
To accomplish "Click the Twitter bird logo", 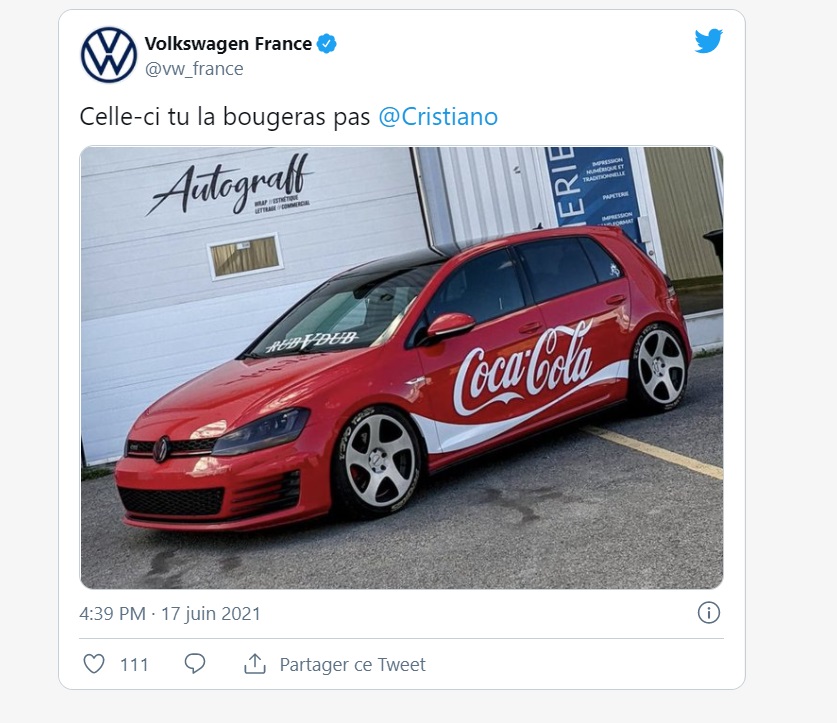I will tap(708, 41).
